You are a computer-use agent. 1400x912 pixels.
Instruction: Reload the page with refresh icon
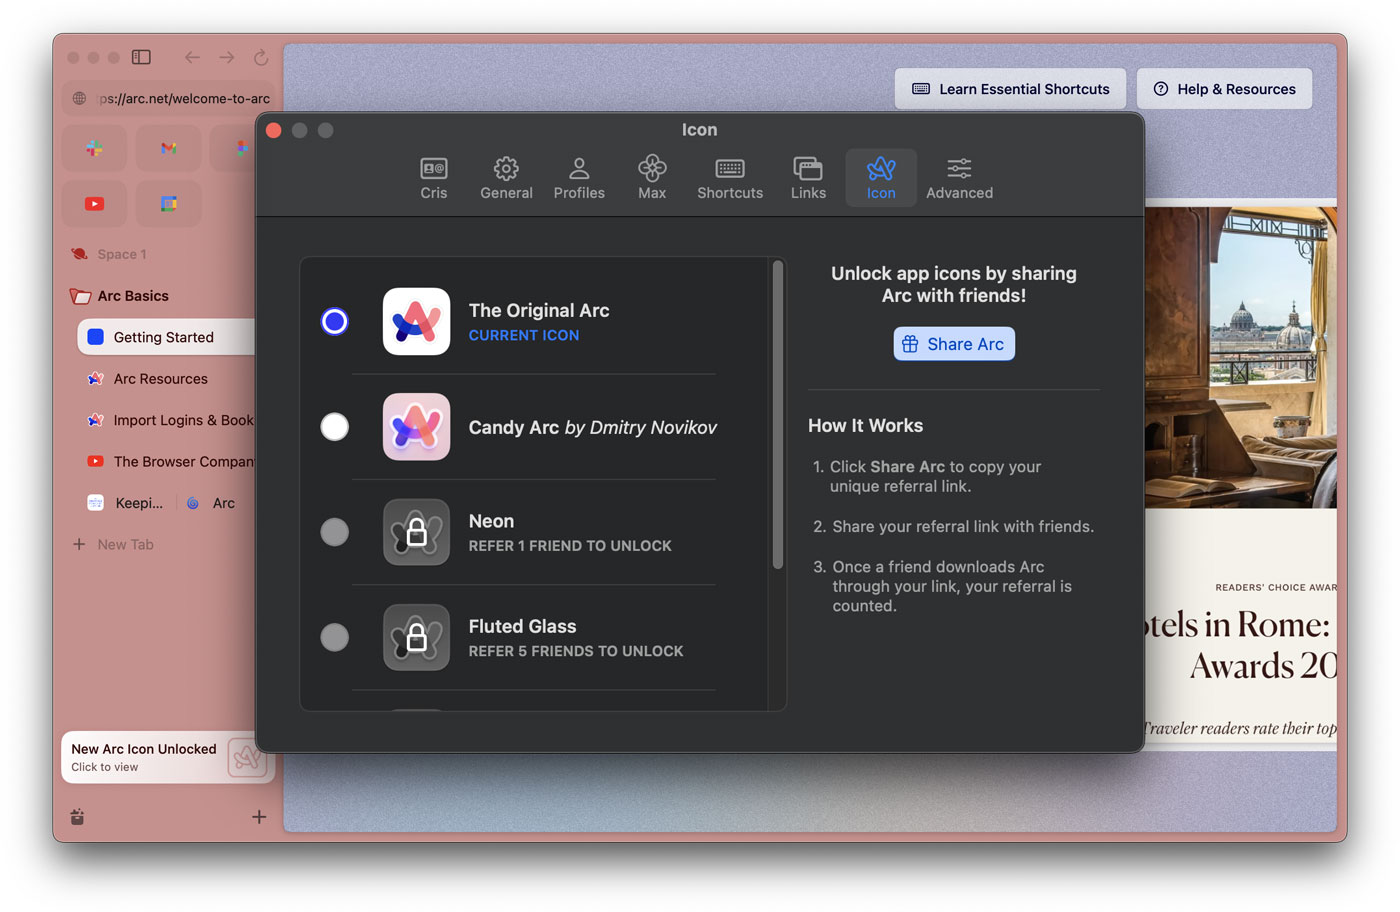pos(261,58)
